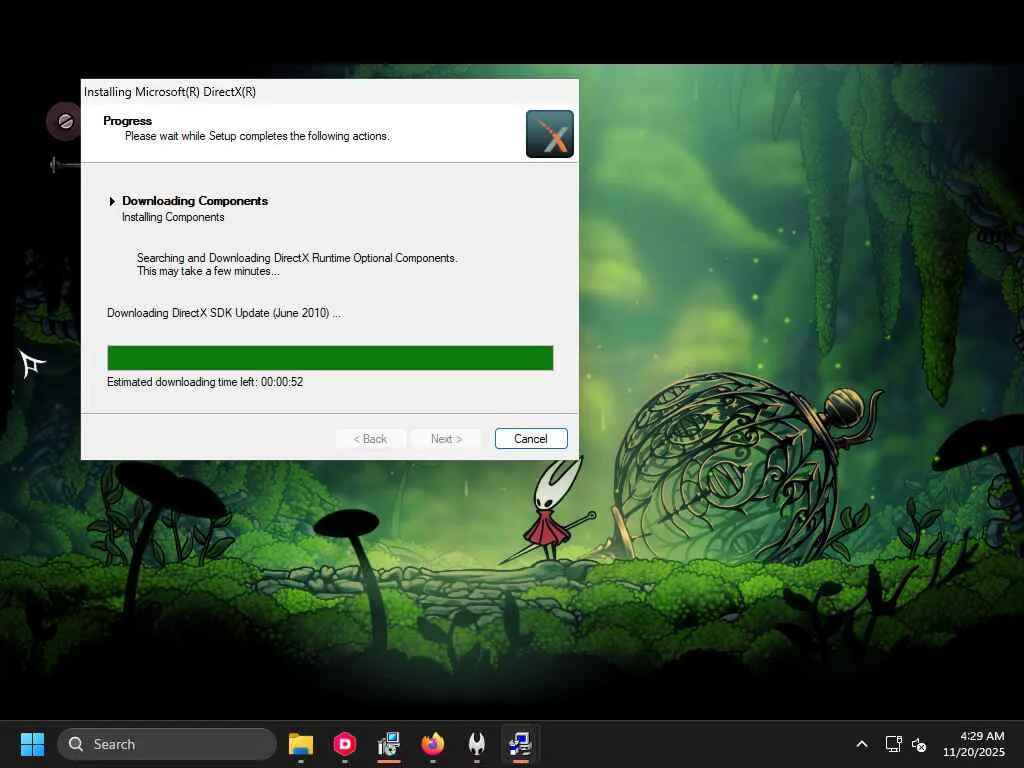
Task: Click the green download progress bar
Action: (330, 358)
